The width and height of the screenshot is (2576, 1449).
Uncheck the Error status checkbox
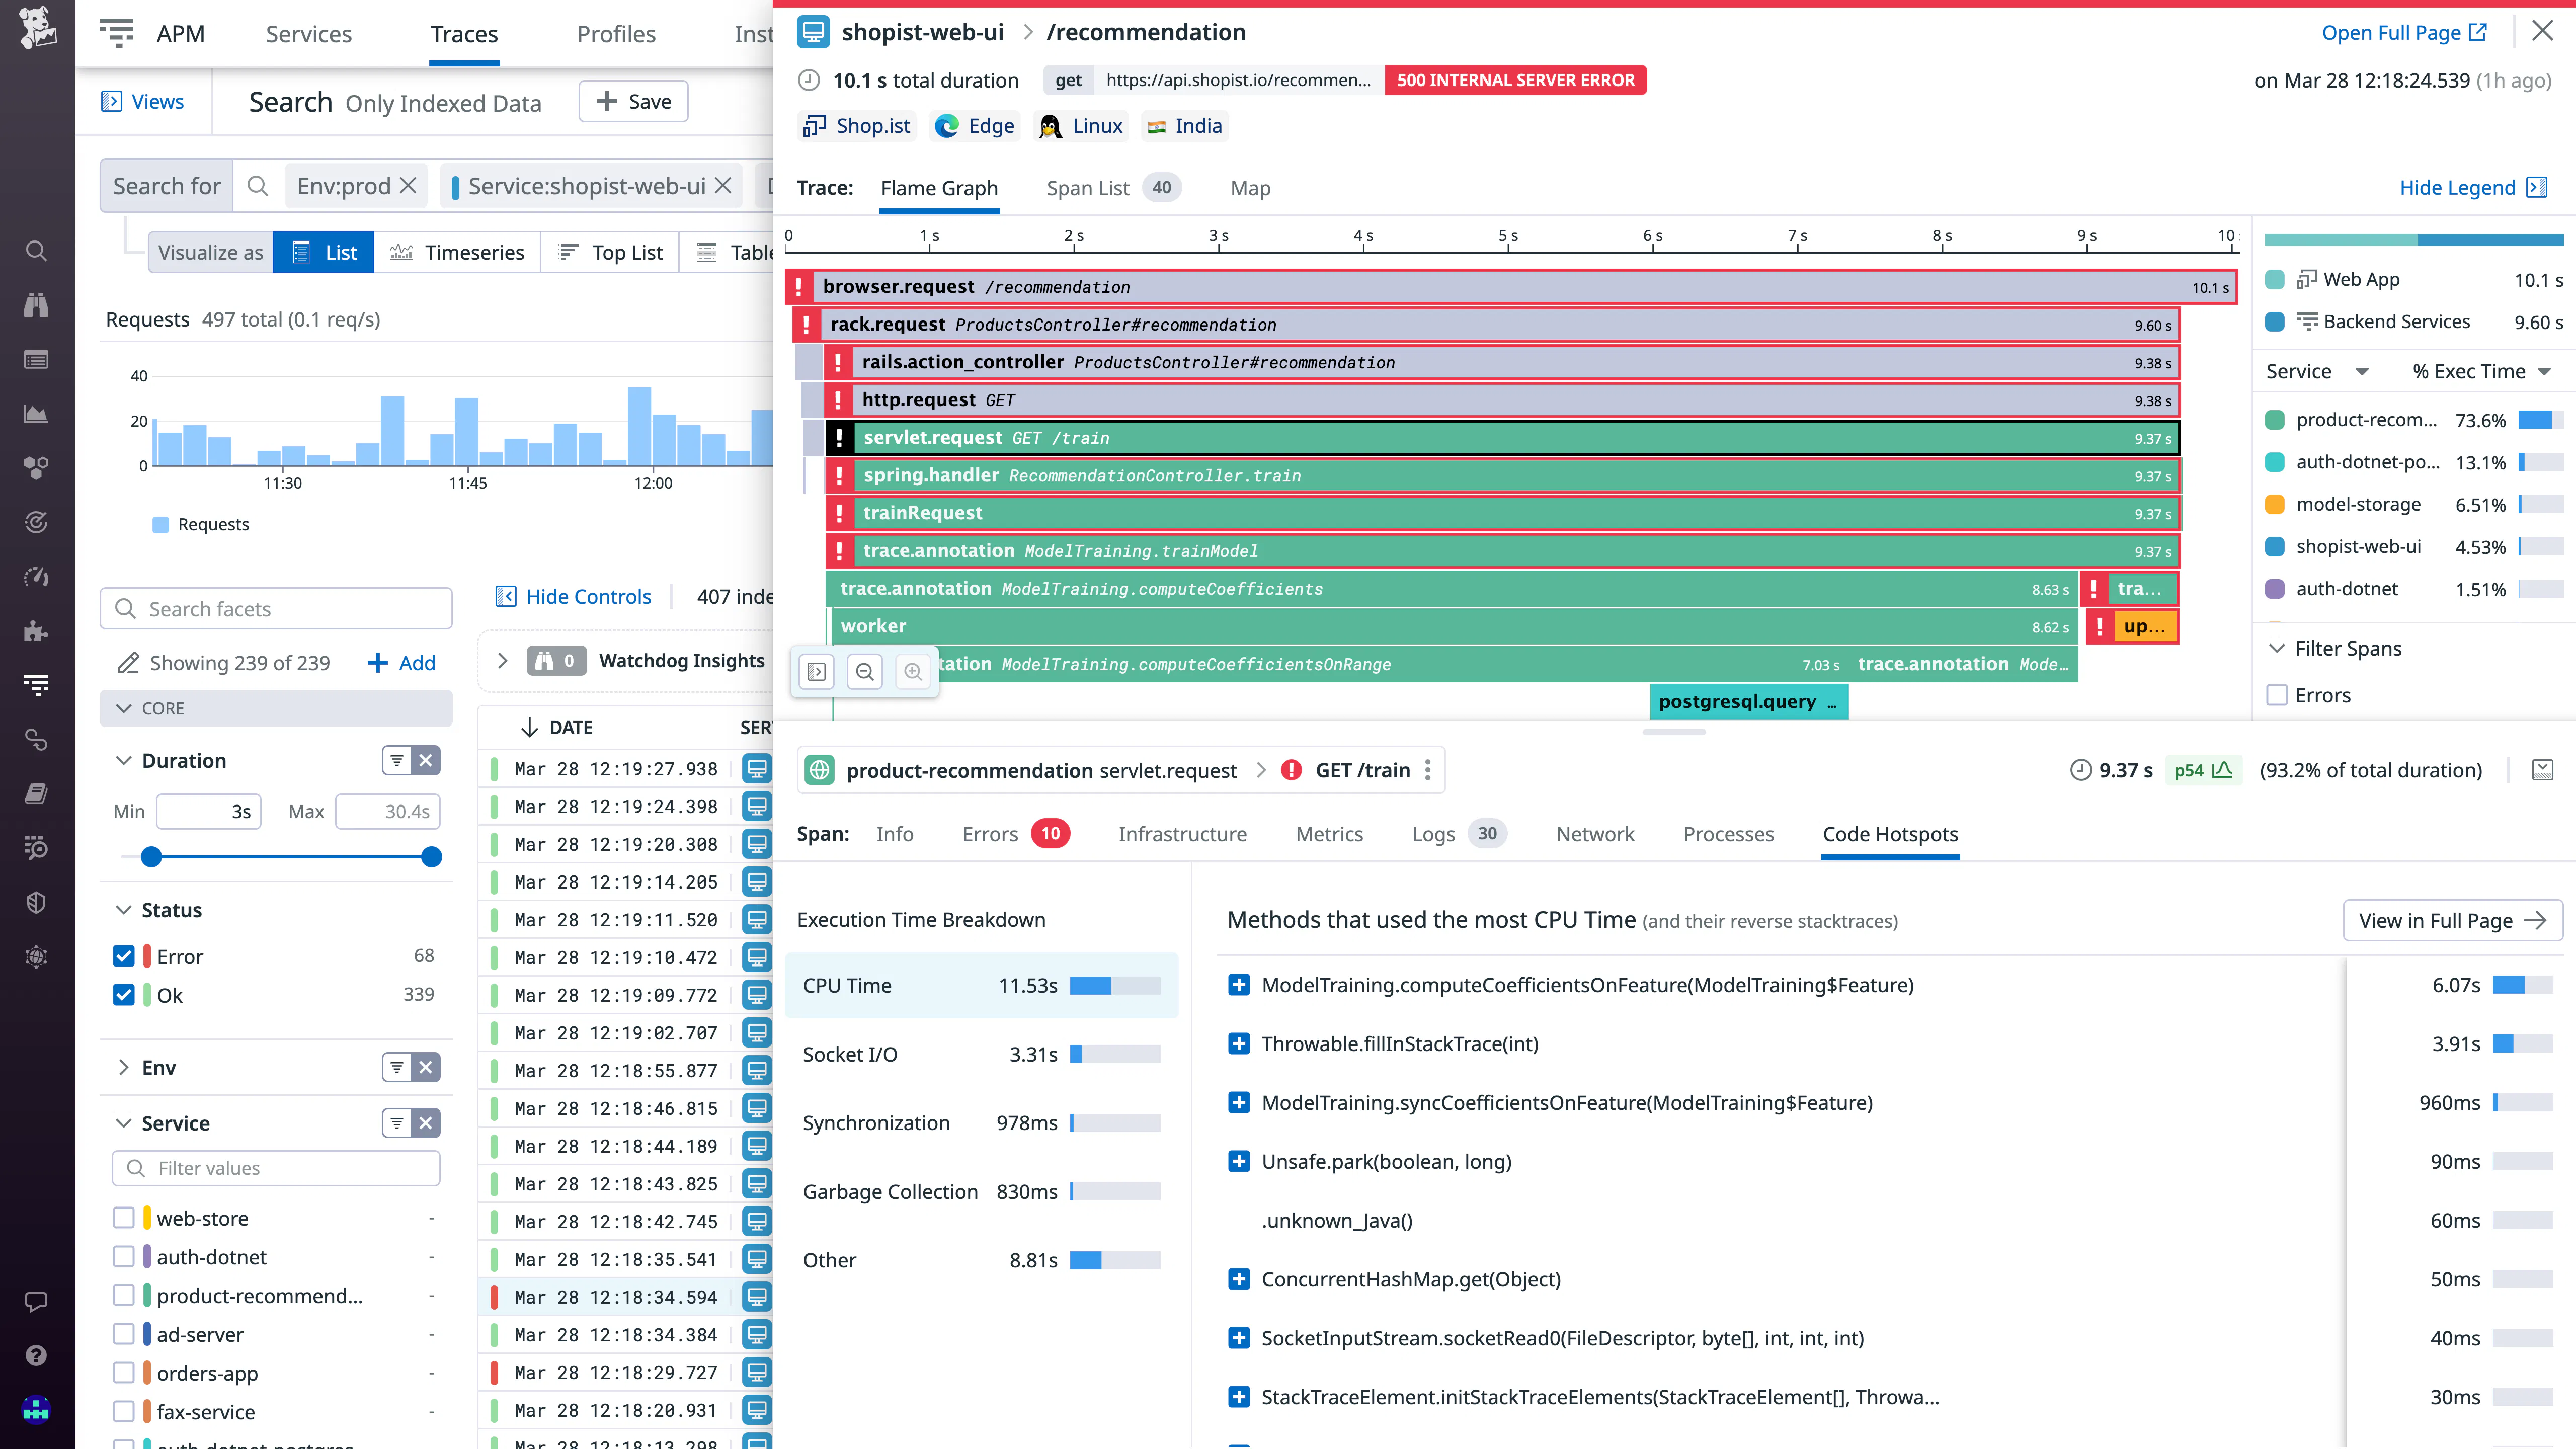[x=124, y=956]
